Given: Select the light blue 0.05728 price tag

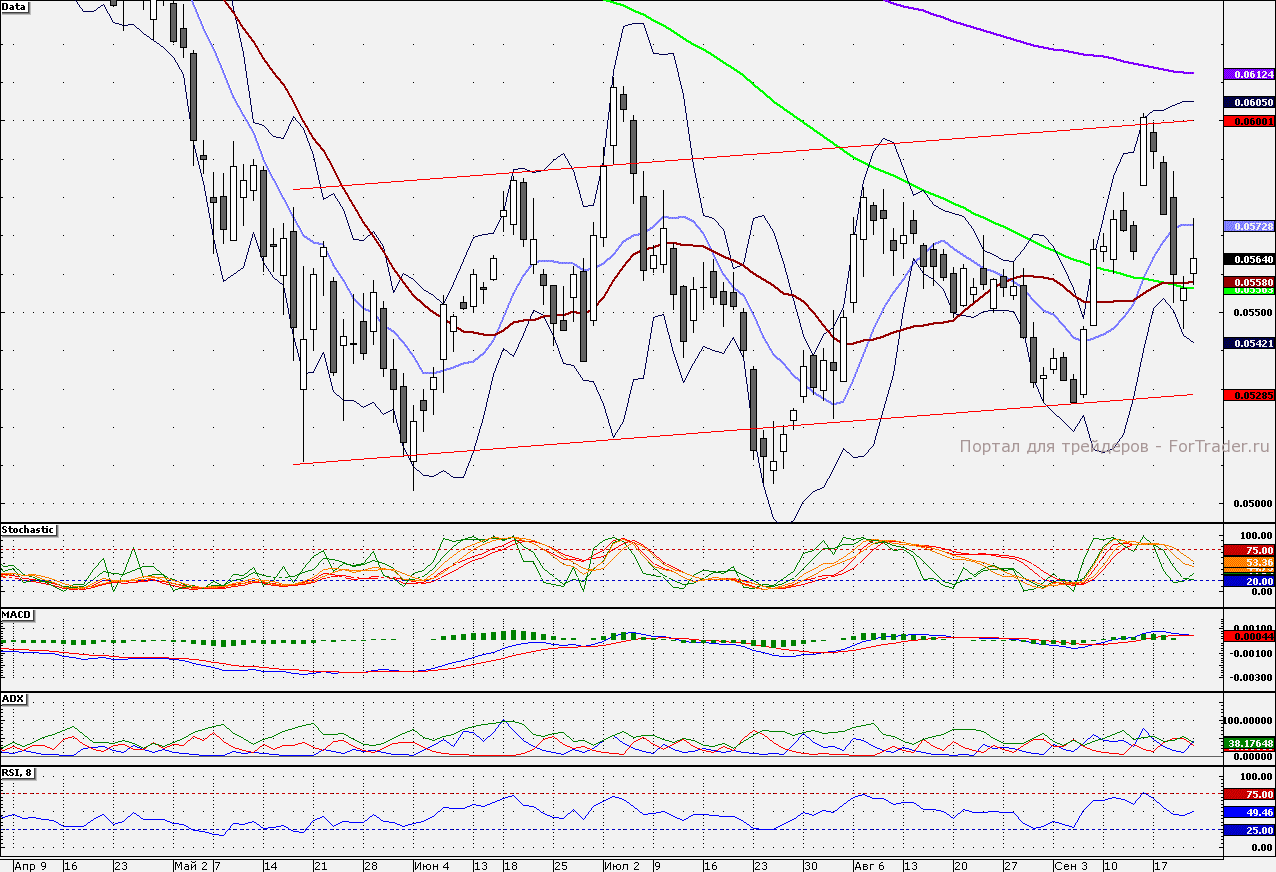Looking at the screenshot, I should (x=1248, y=227).
